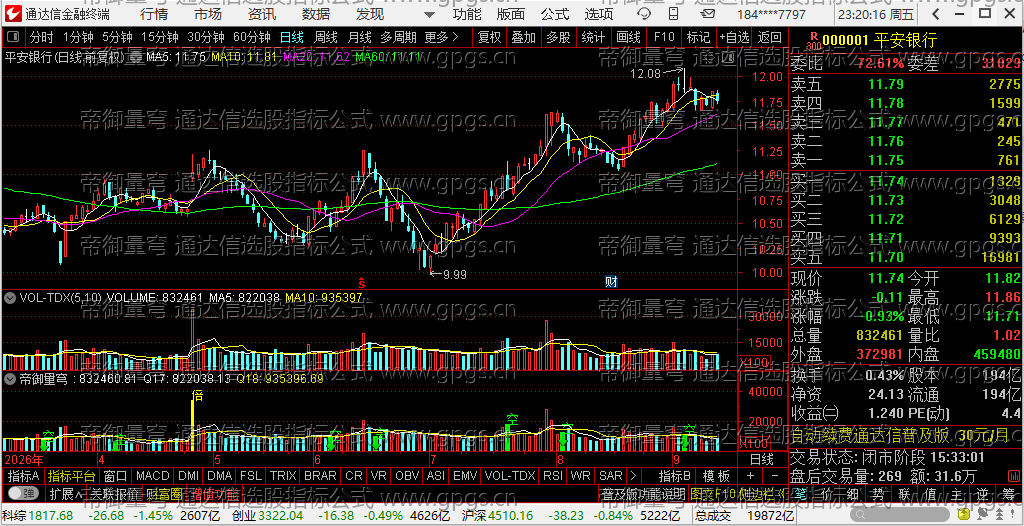This screenshot has height=526, width=1024.
Task: Open the 画线 drawing tools
Action: coord(628,37)
